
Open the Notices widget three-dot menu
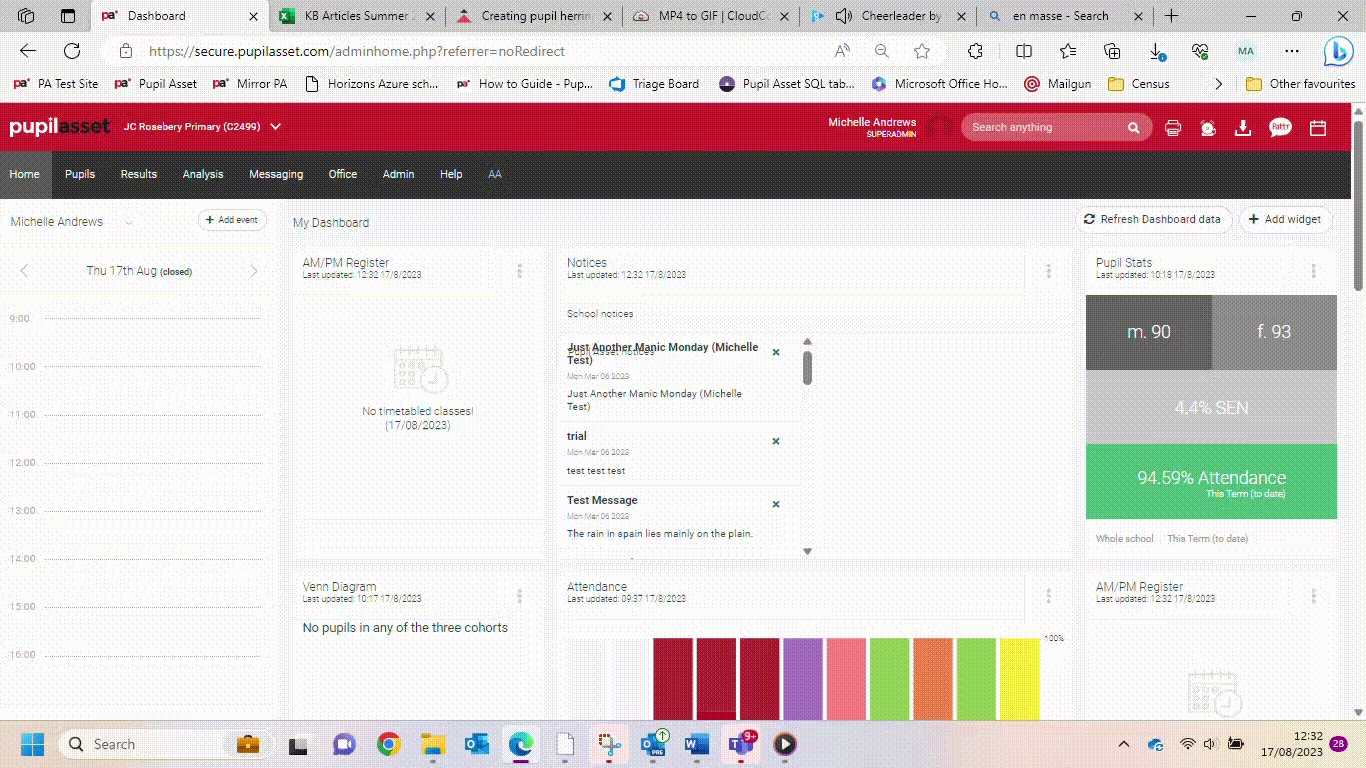(x=1048, y=270)
